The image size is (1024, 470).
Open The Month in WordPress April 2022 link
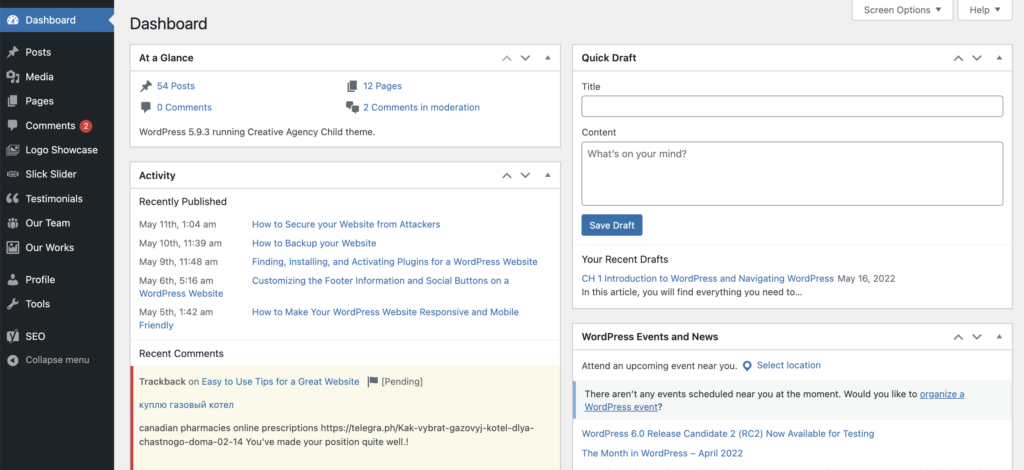pyautogui.click(x=662, y=454)
